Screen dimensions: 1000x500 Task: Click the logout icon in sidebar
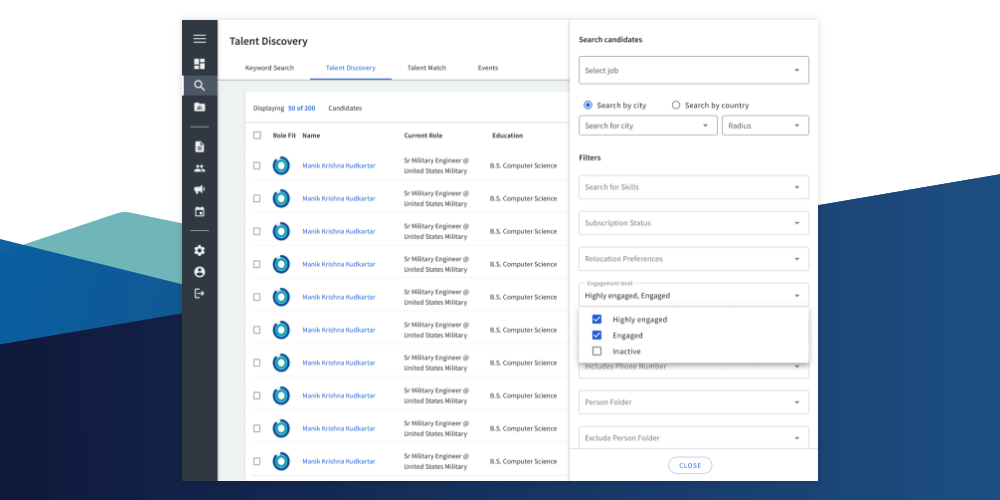(x=199, y=293)
